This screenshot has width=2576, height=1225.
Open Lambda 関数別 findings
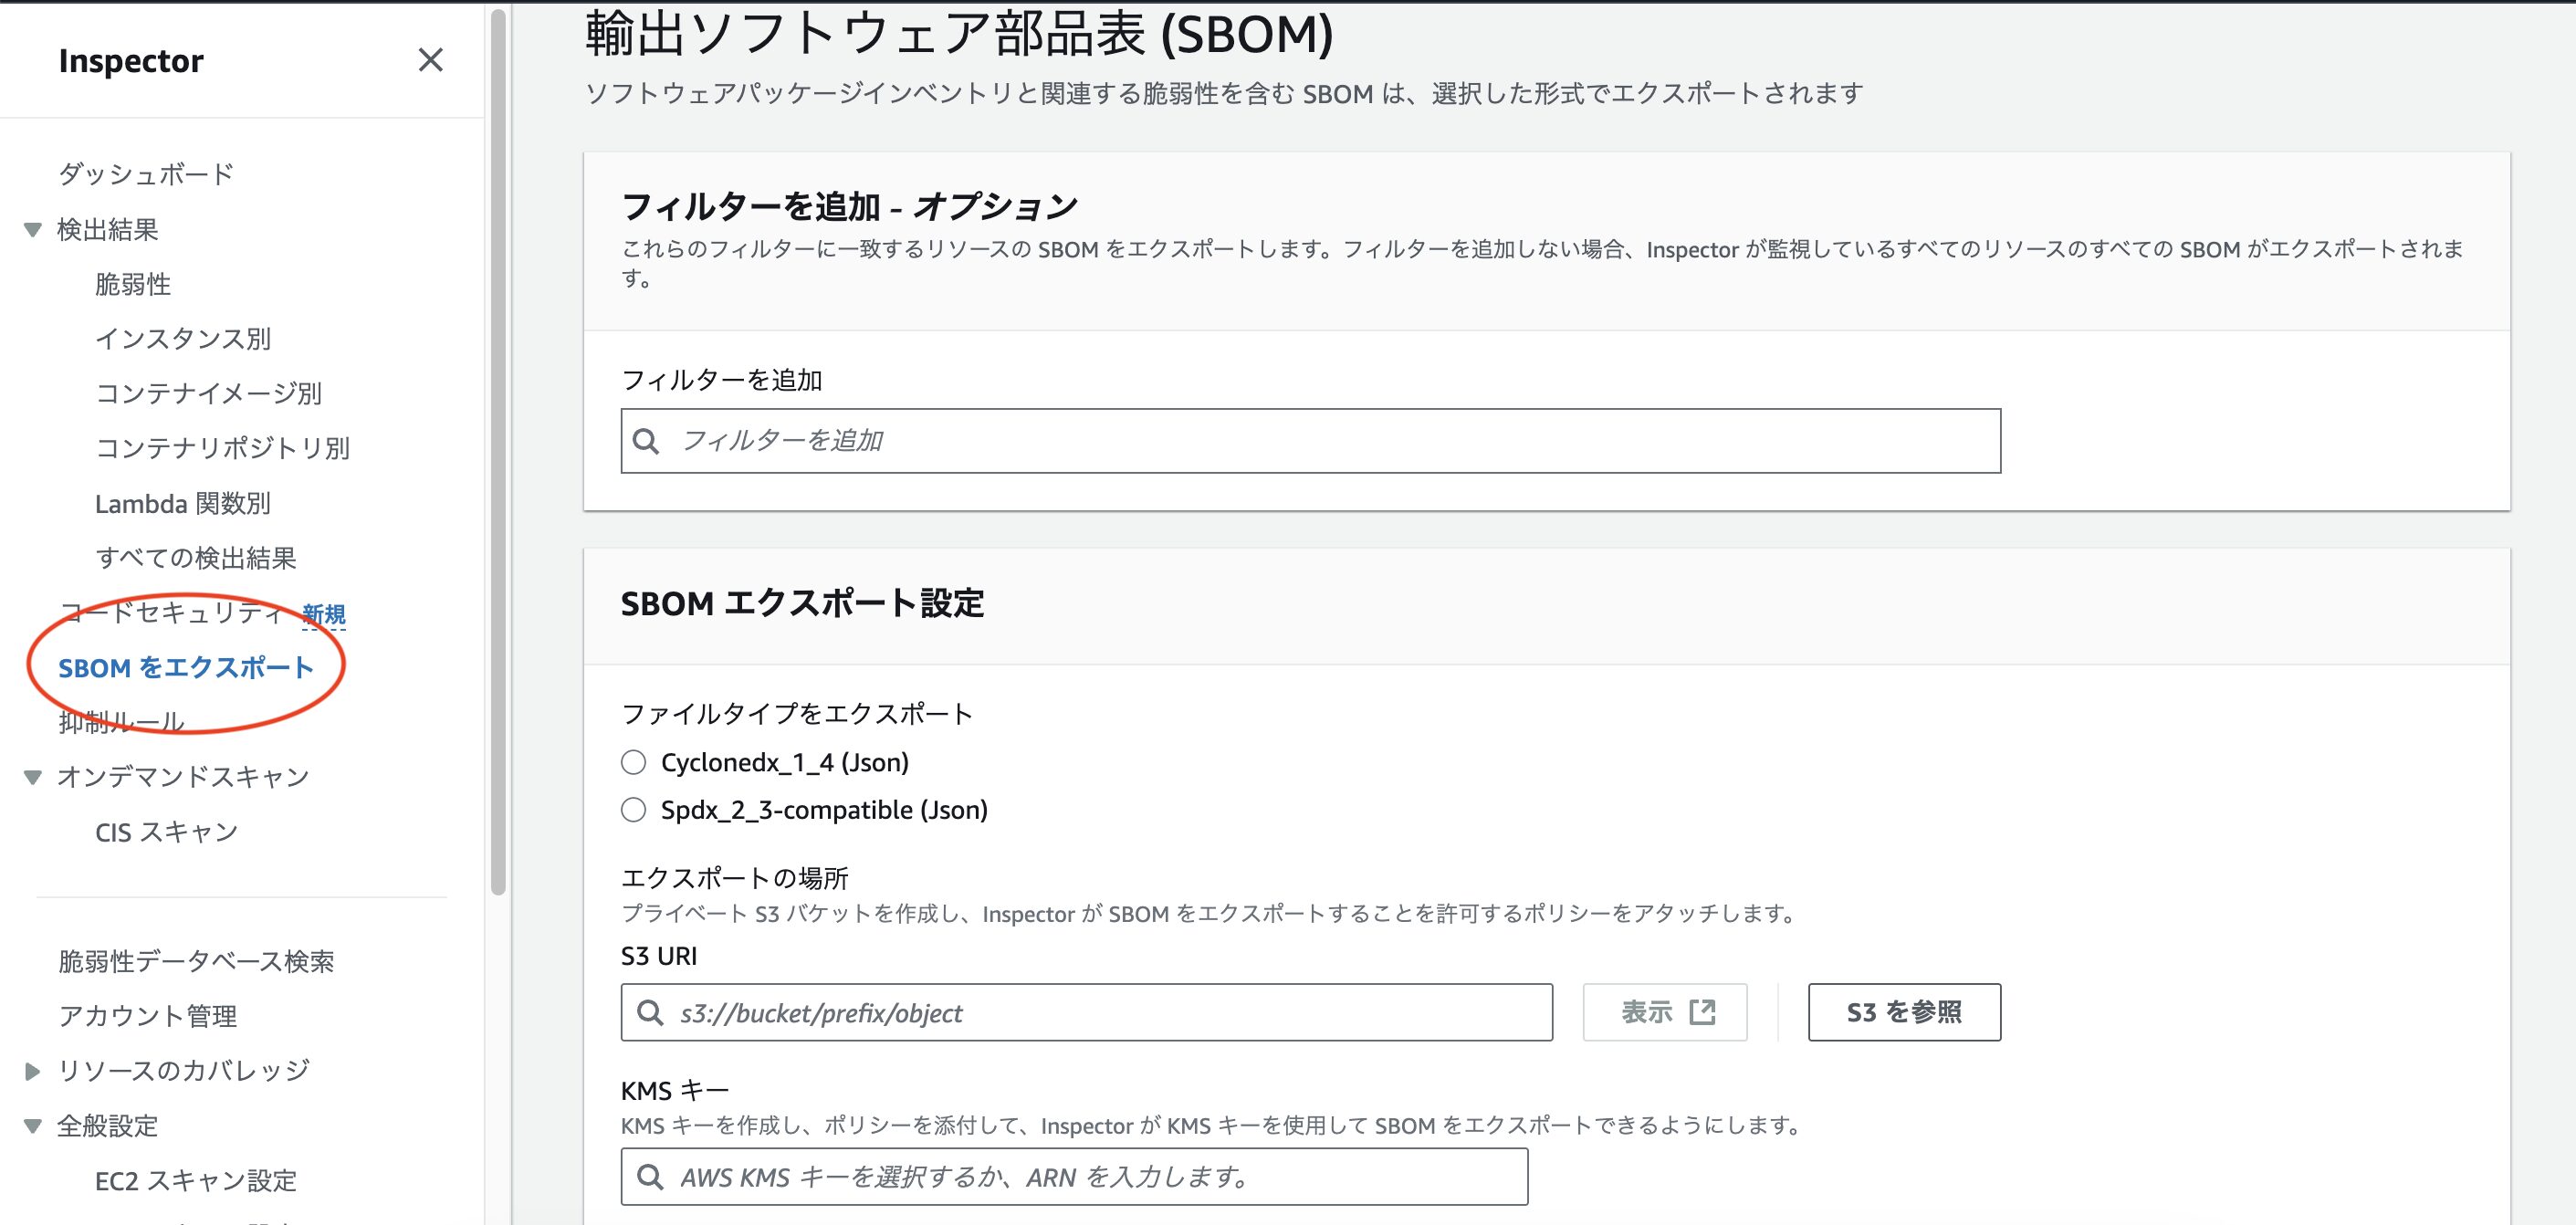[x=183, y=503]
